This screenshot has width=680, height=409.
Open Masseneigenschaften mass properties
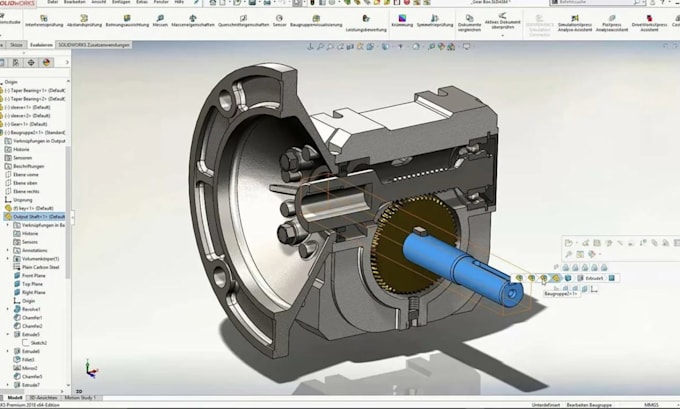(x=193, y=21)
